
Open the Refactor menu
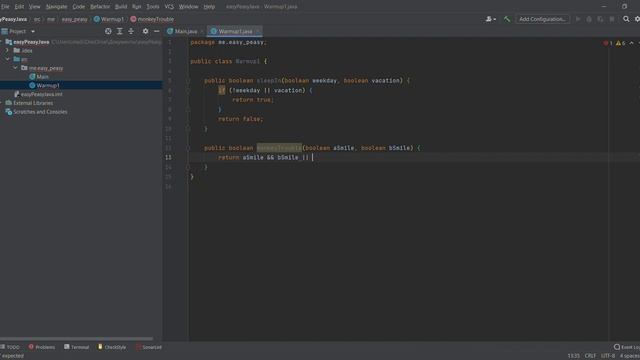100,7
